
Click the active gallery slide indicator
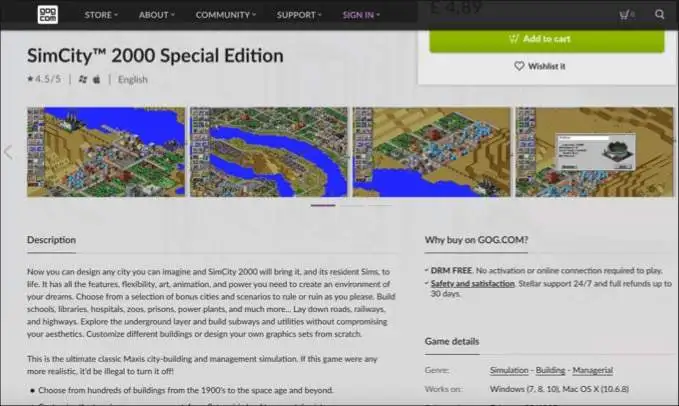(x=323, y=205)
